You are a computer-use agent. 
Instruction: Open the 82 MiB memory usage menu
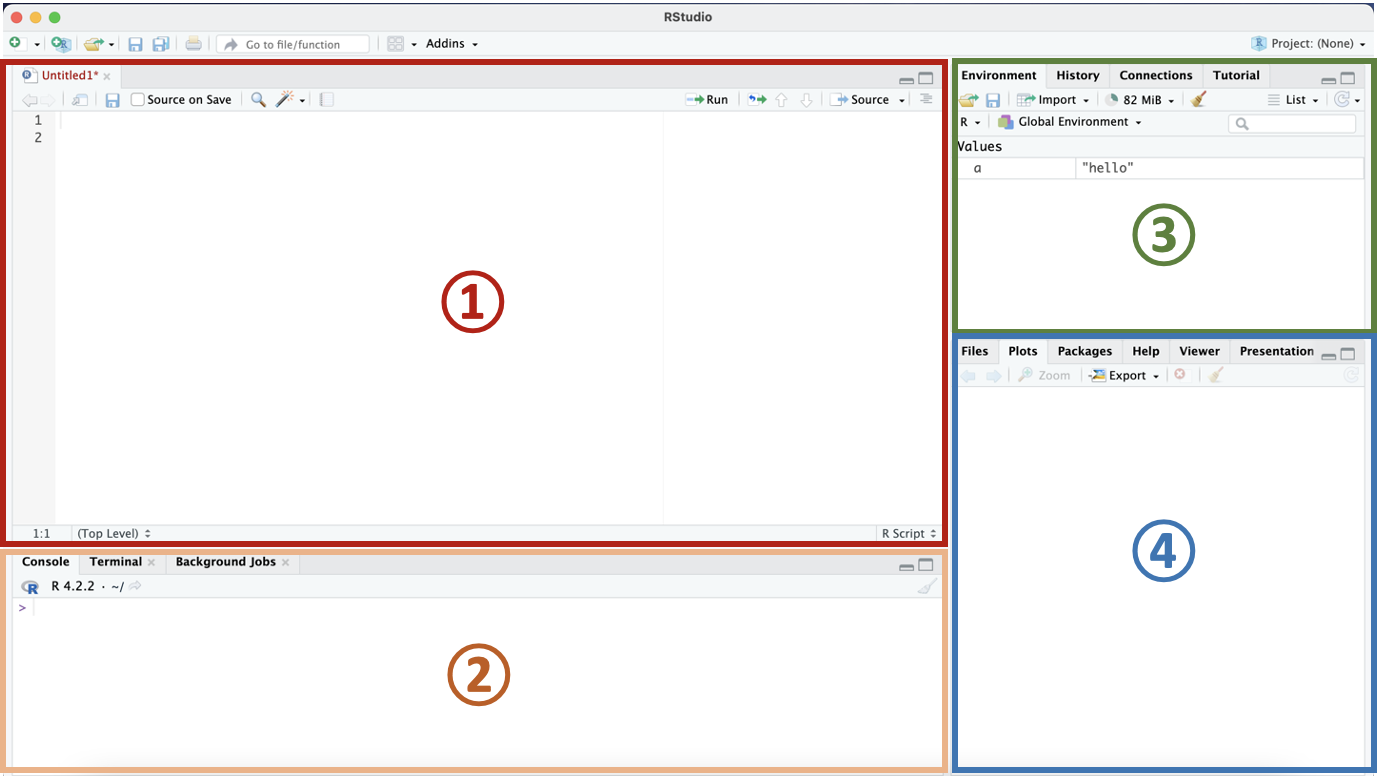(1140, 100)
